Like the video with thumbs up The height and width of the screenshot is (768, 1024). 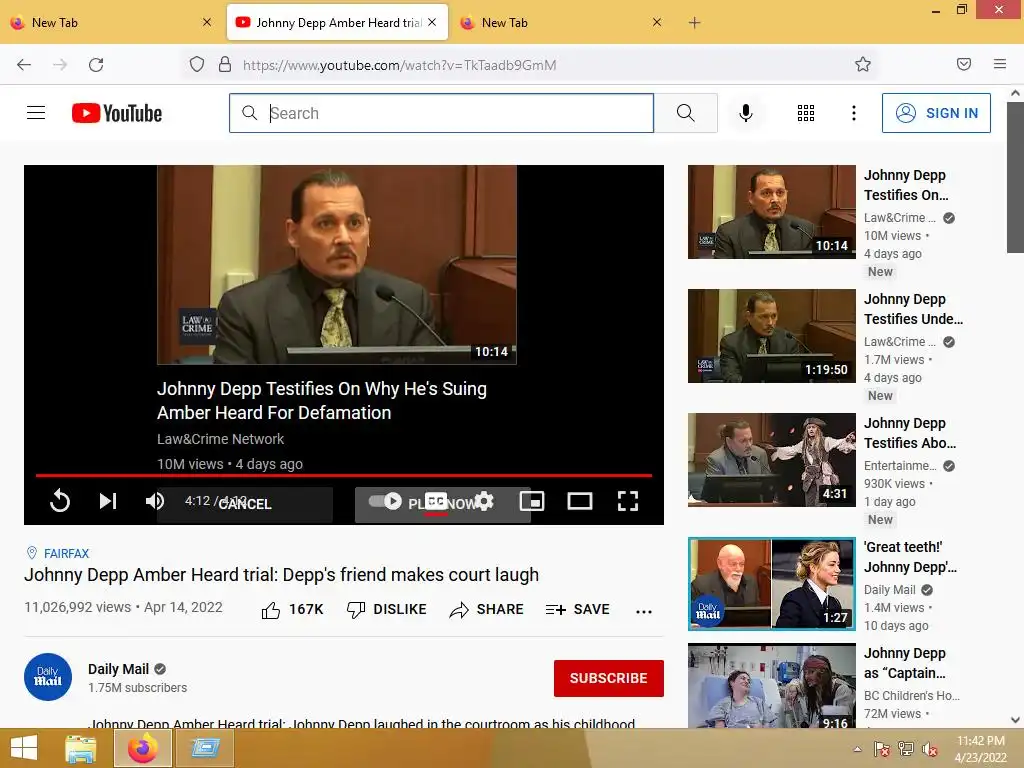pyautogui.click(x=293, y=610)
